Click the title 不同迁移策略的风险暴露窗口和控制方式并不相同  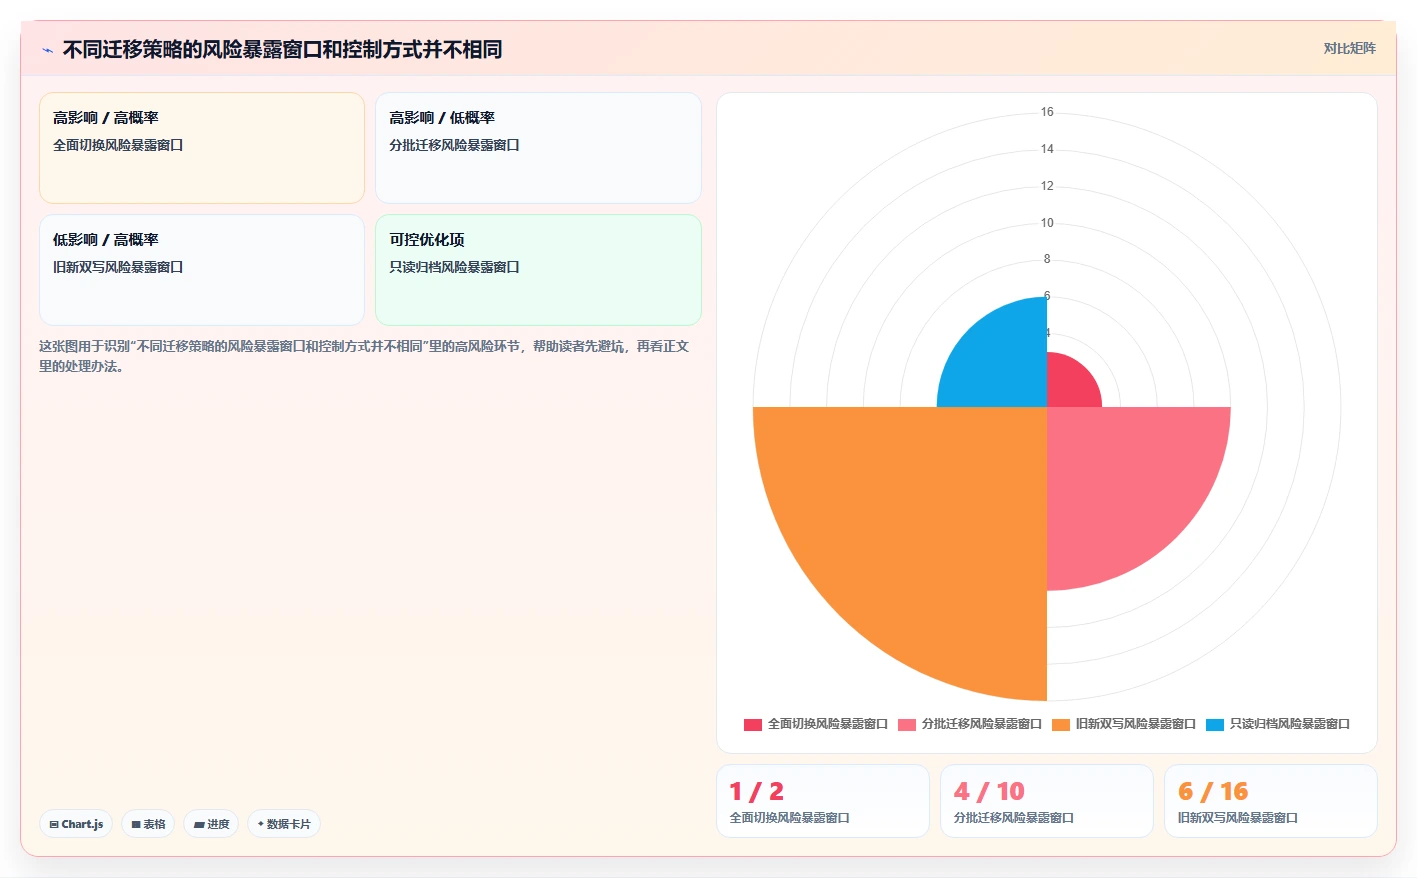[x=282, y=49]
